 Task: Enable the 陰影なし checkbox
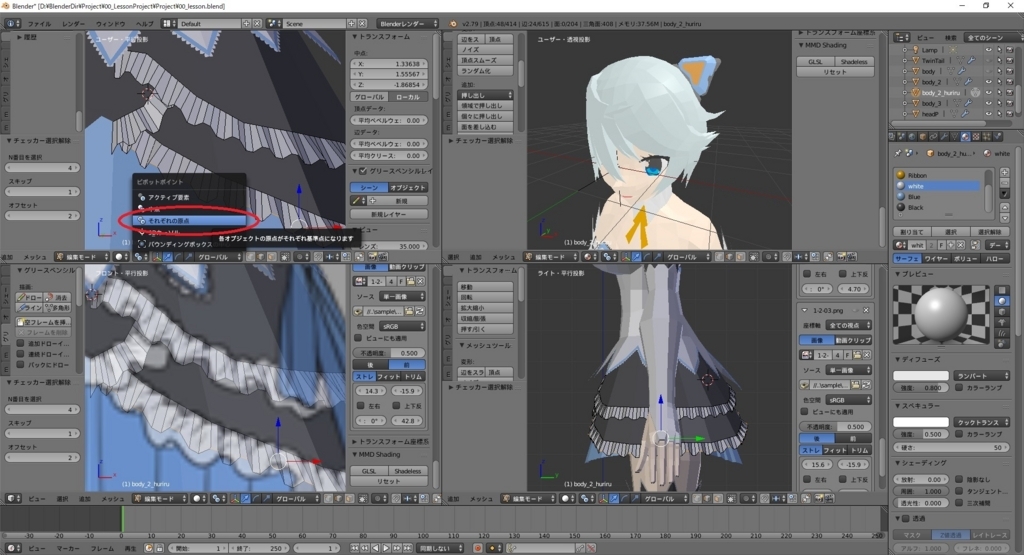click(959, 479)
